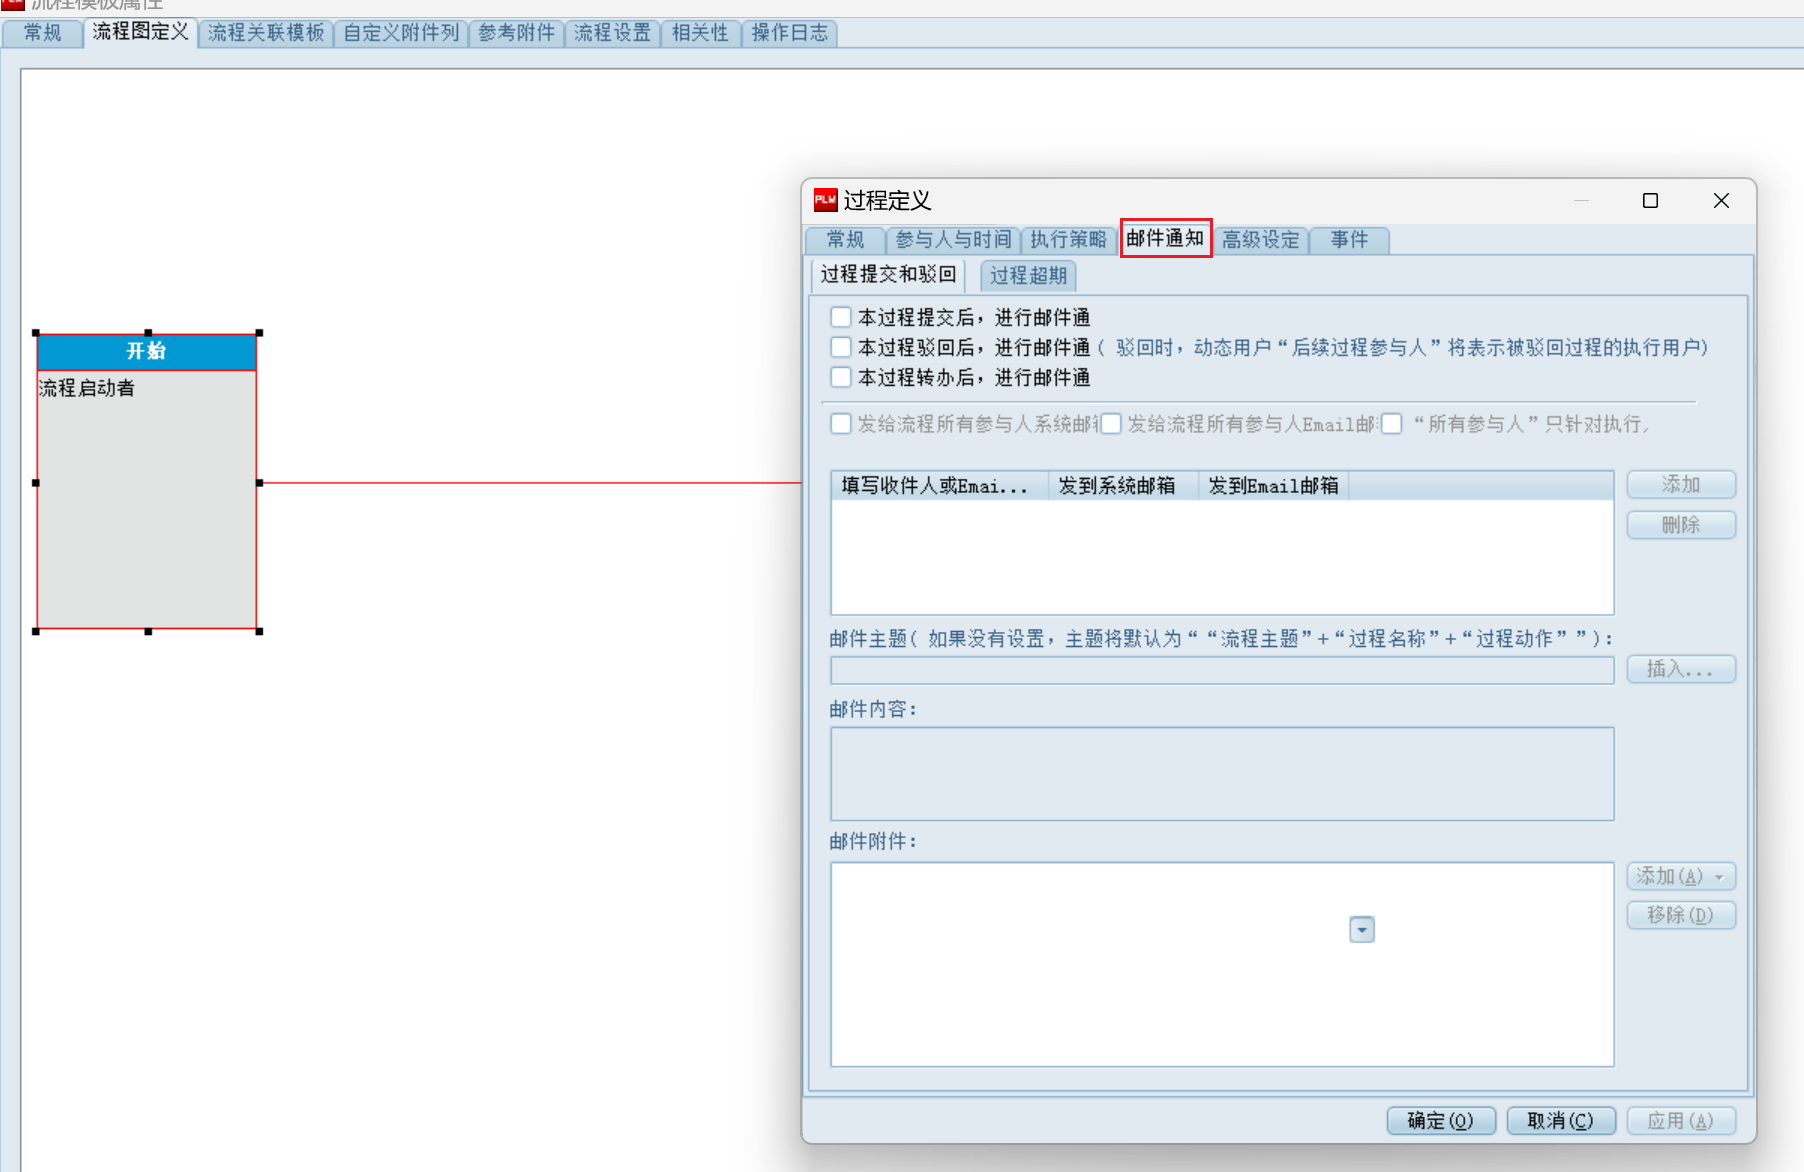The height and width of the screenshot is (1172, 1804).
Task: Check “所有参与人”只针对执行 option
Action: point(1392,424)
